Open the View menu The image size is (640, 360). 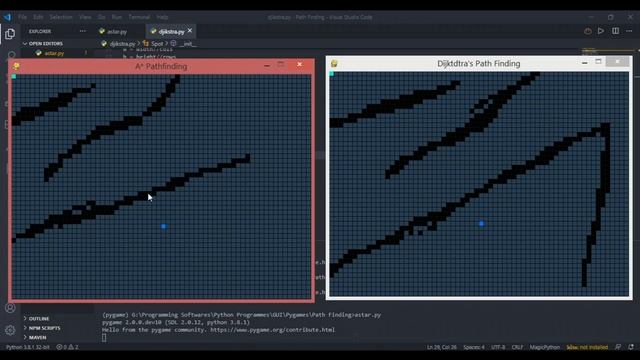(x=85, y=17)
